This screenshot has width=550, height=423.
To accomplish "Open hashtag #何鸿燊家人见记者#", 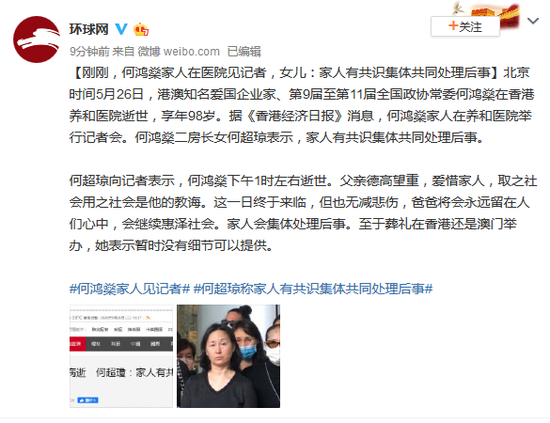I will [129, 289].
